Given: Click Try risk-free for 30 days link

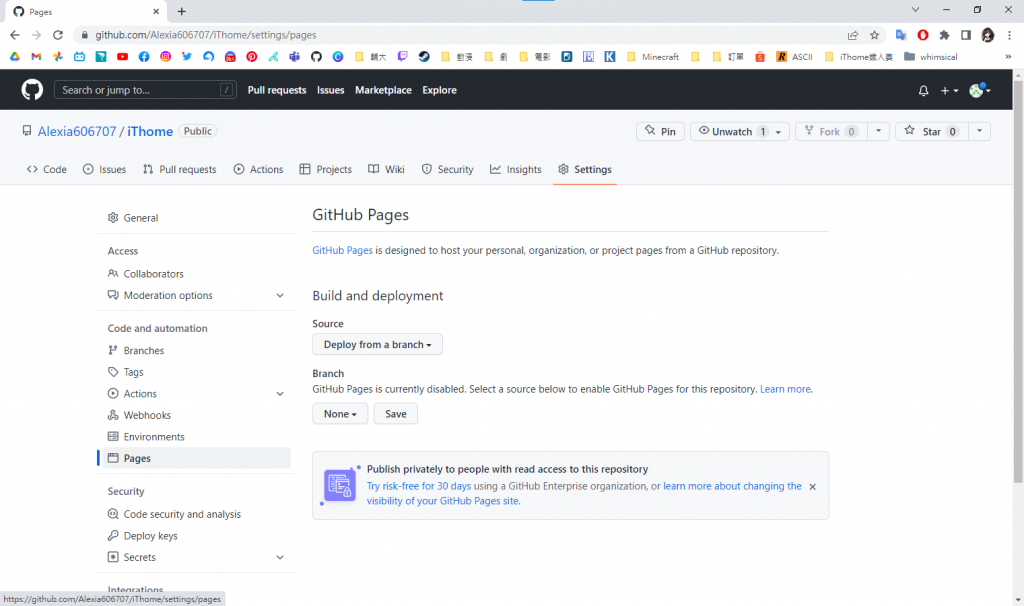Looking at the screenshot, I should [419, 486].
